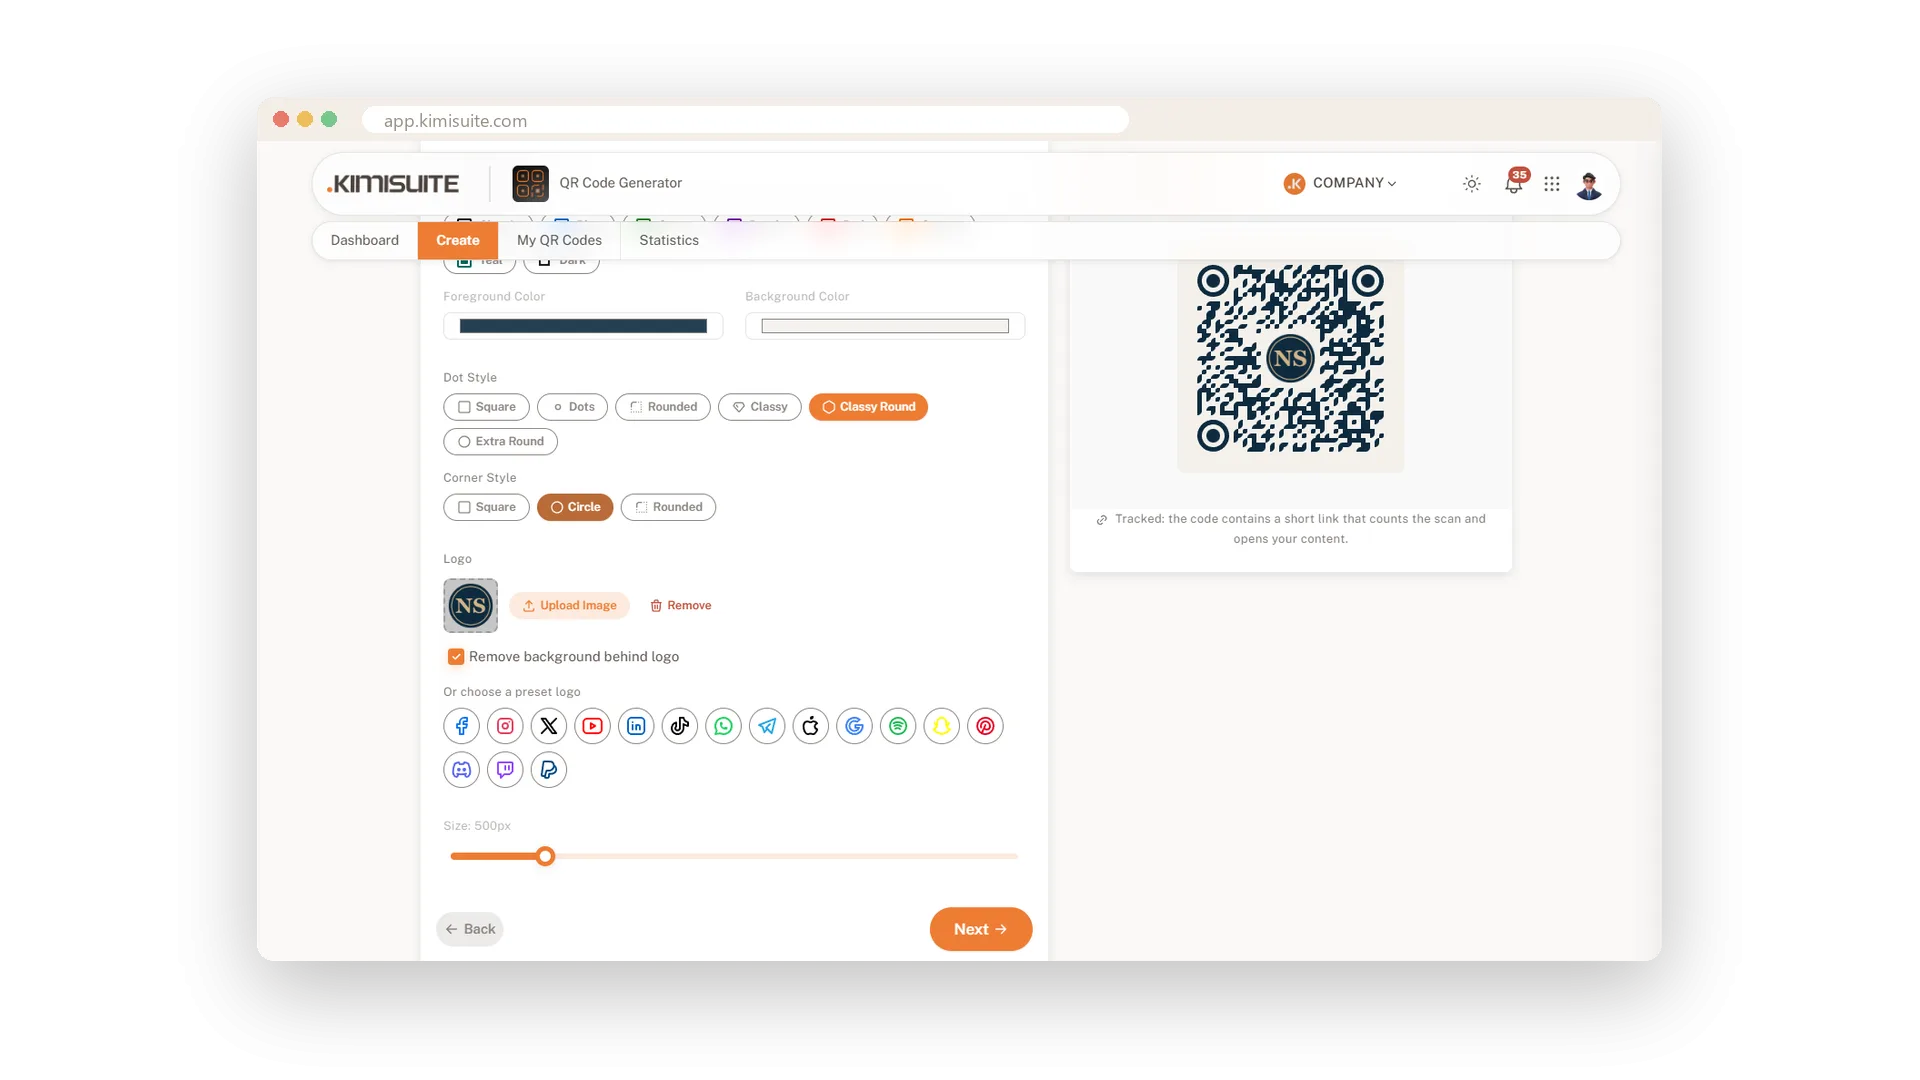Choose the LinkedIn preset logo
Image resolution: width=1920 pixels, height=1080 pixels.
636,726
